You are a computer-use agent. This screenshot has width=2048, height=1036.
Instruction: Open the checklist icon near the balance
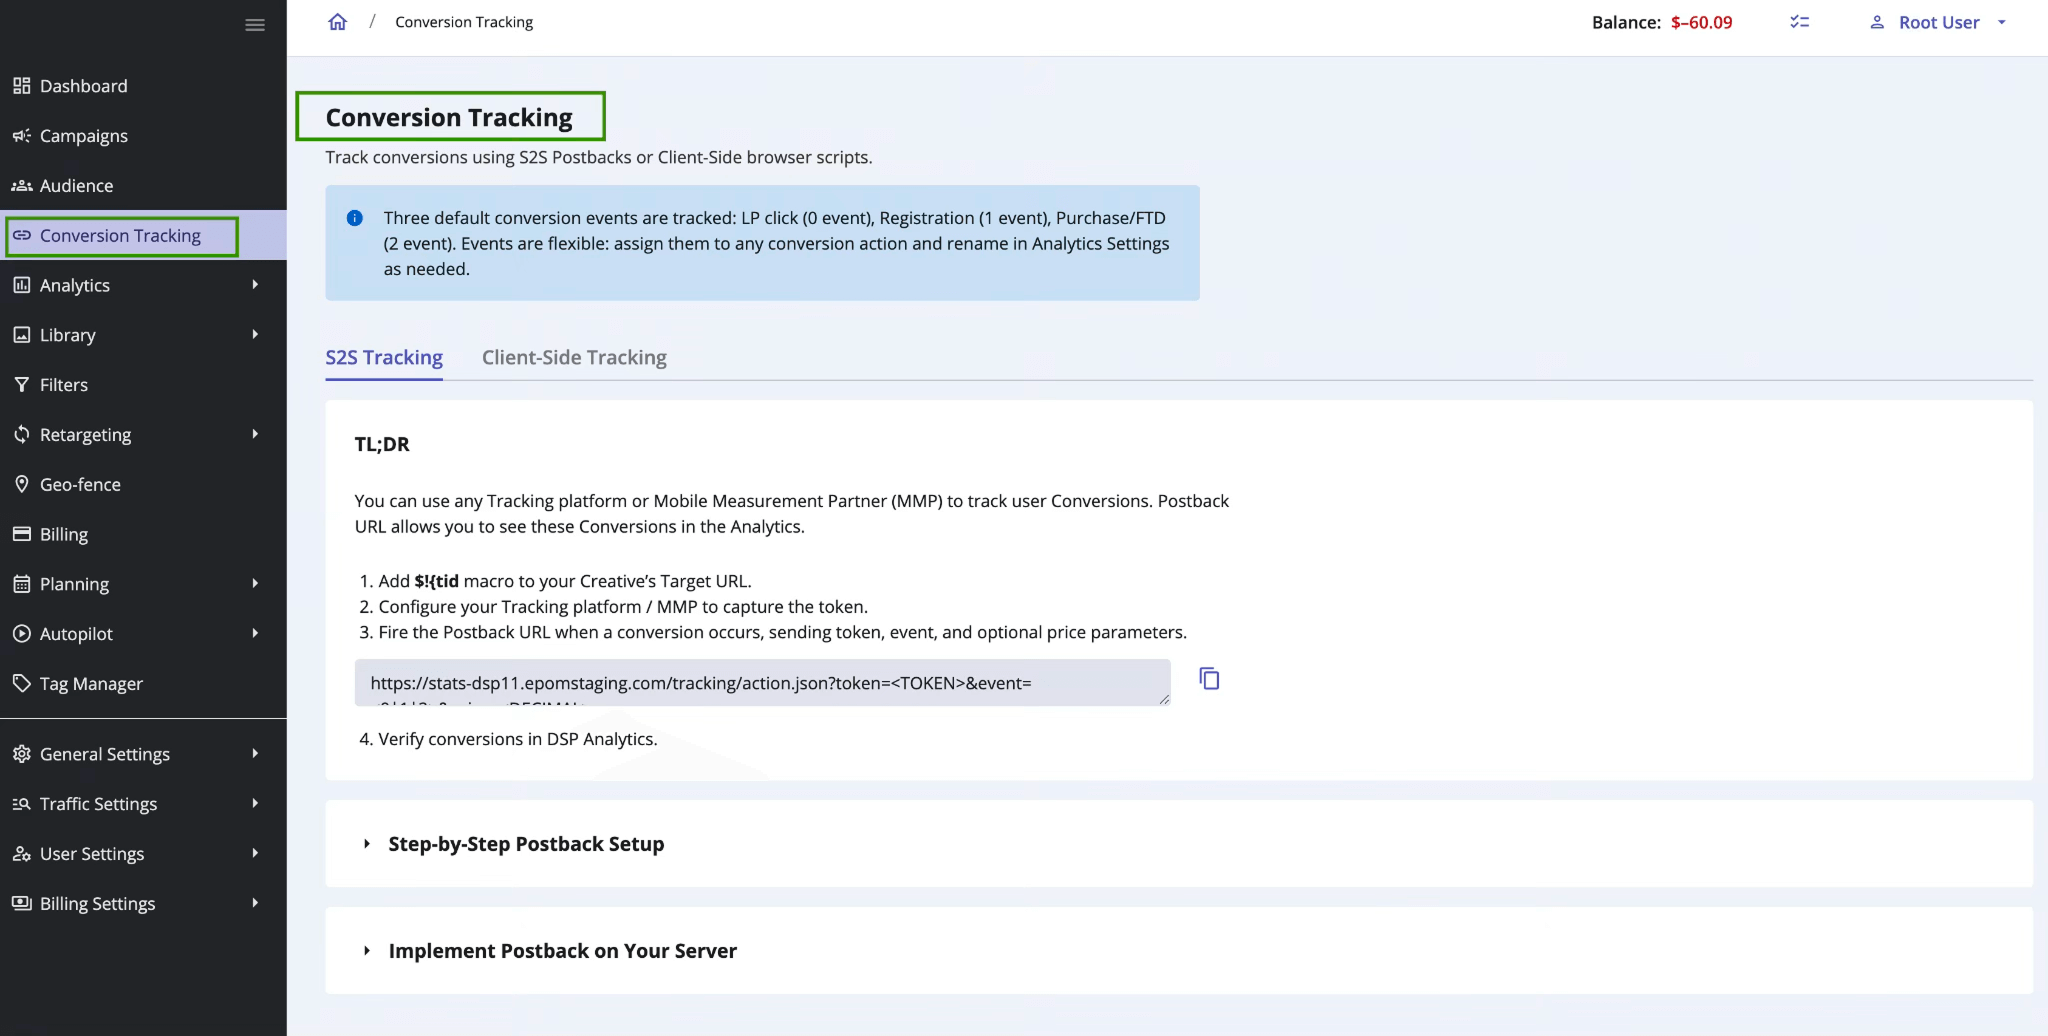tap(1799, 21)
